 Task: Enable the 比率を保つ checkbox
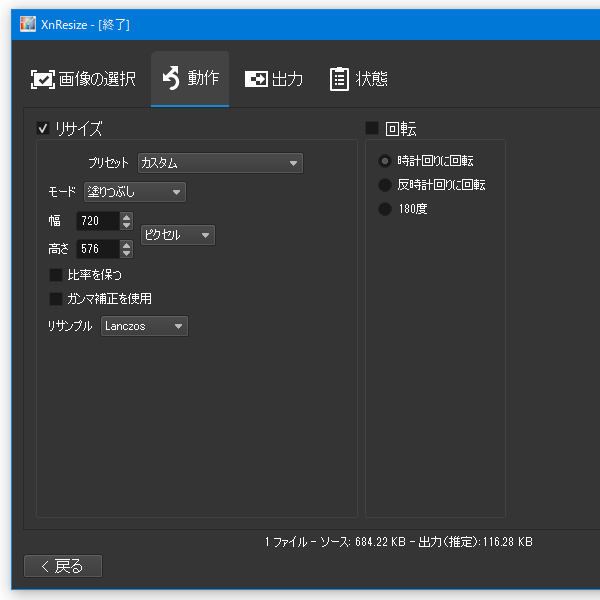[56, 275]
